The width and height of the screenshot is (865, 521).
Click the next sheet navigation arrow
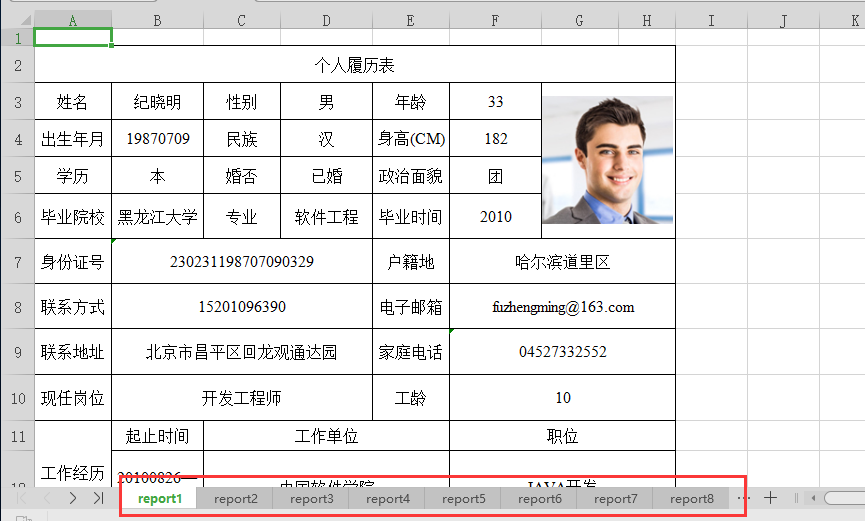[72, 497]
